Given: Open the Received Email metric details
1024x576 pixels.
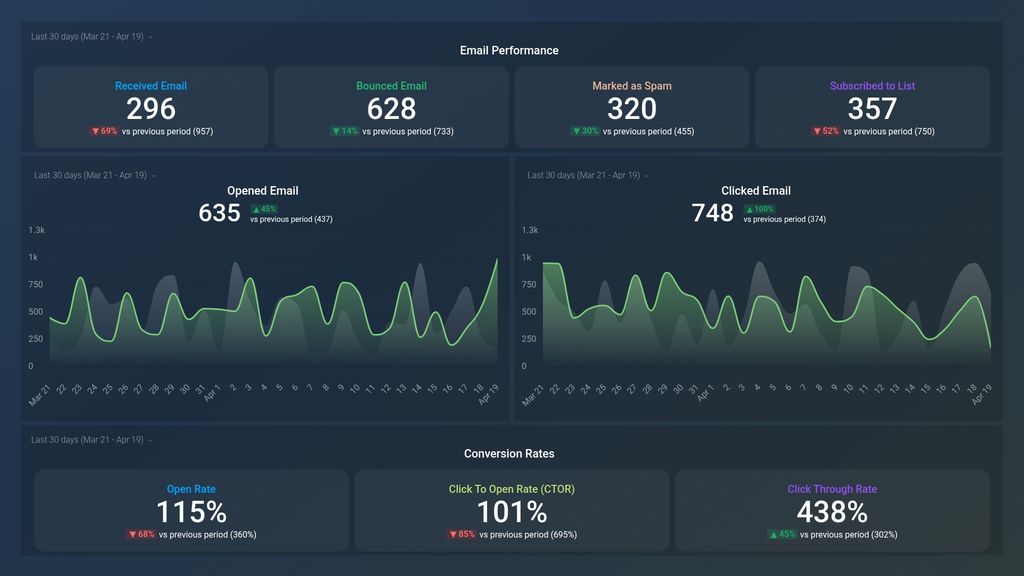Looking at the screenshot, I should click(x=150, y=86).
